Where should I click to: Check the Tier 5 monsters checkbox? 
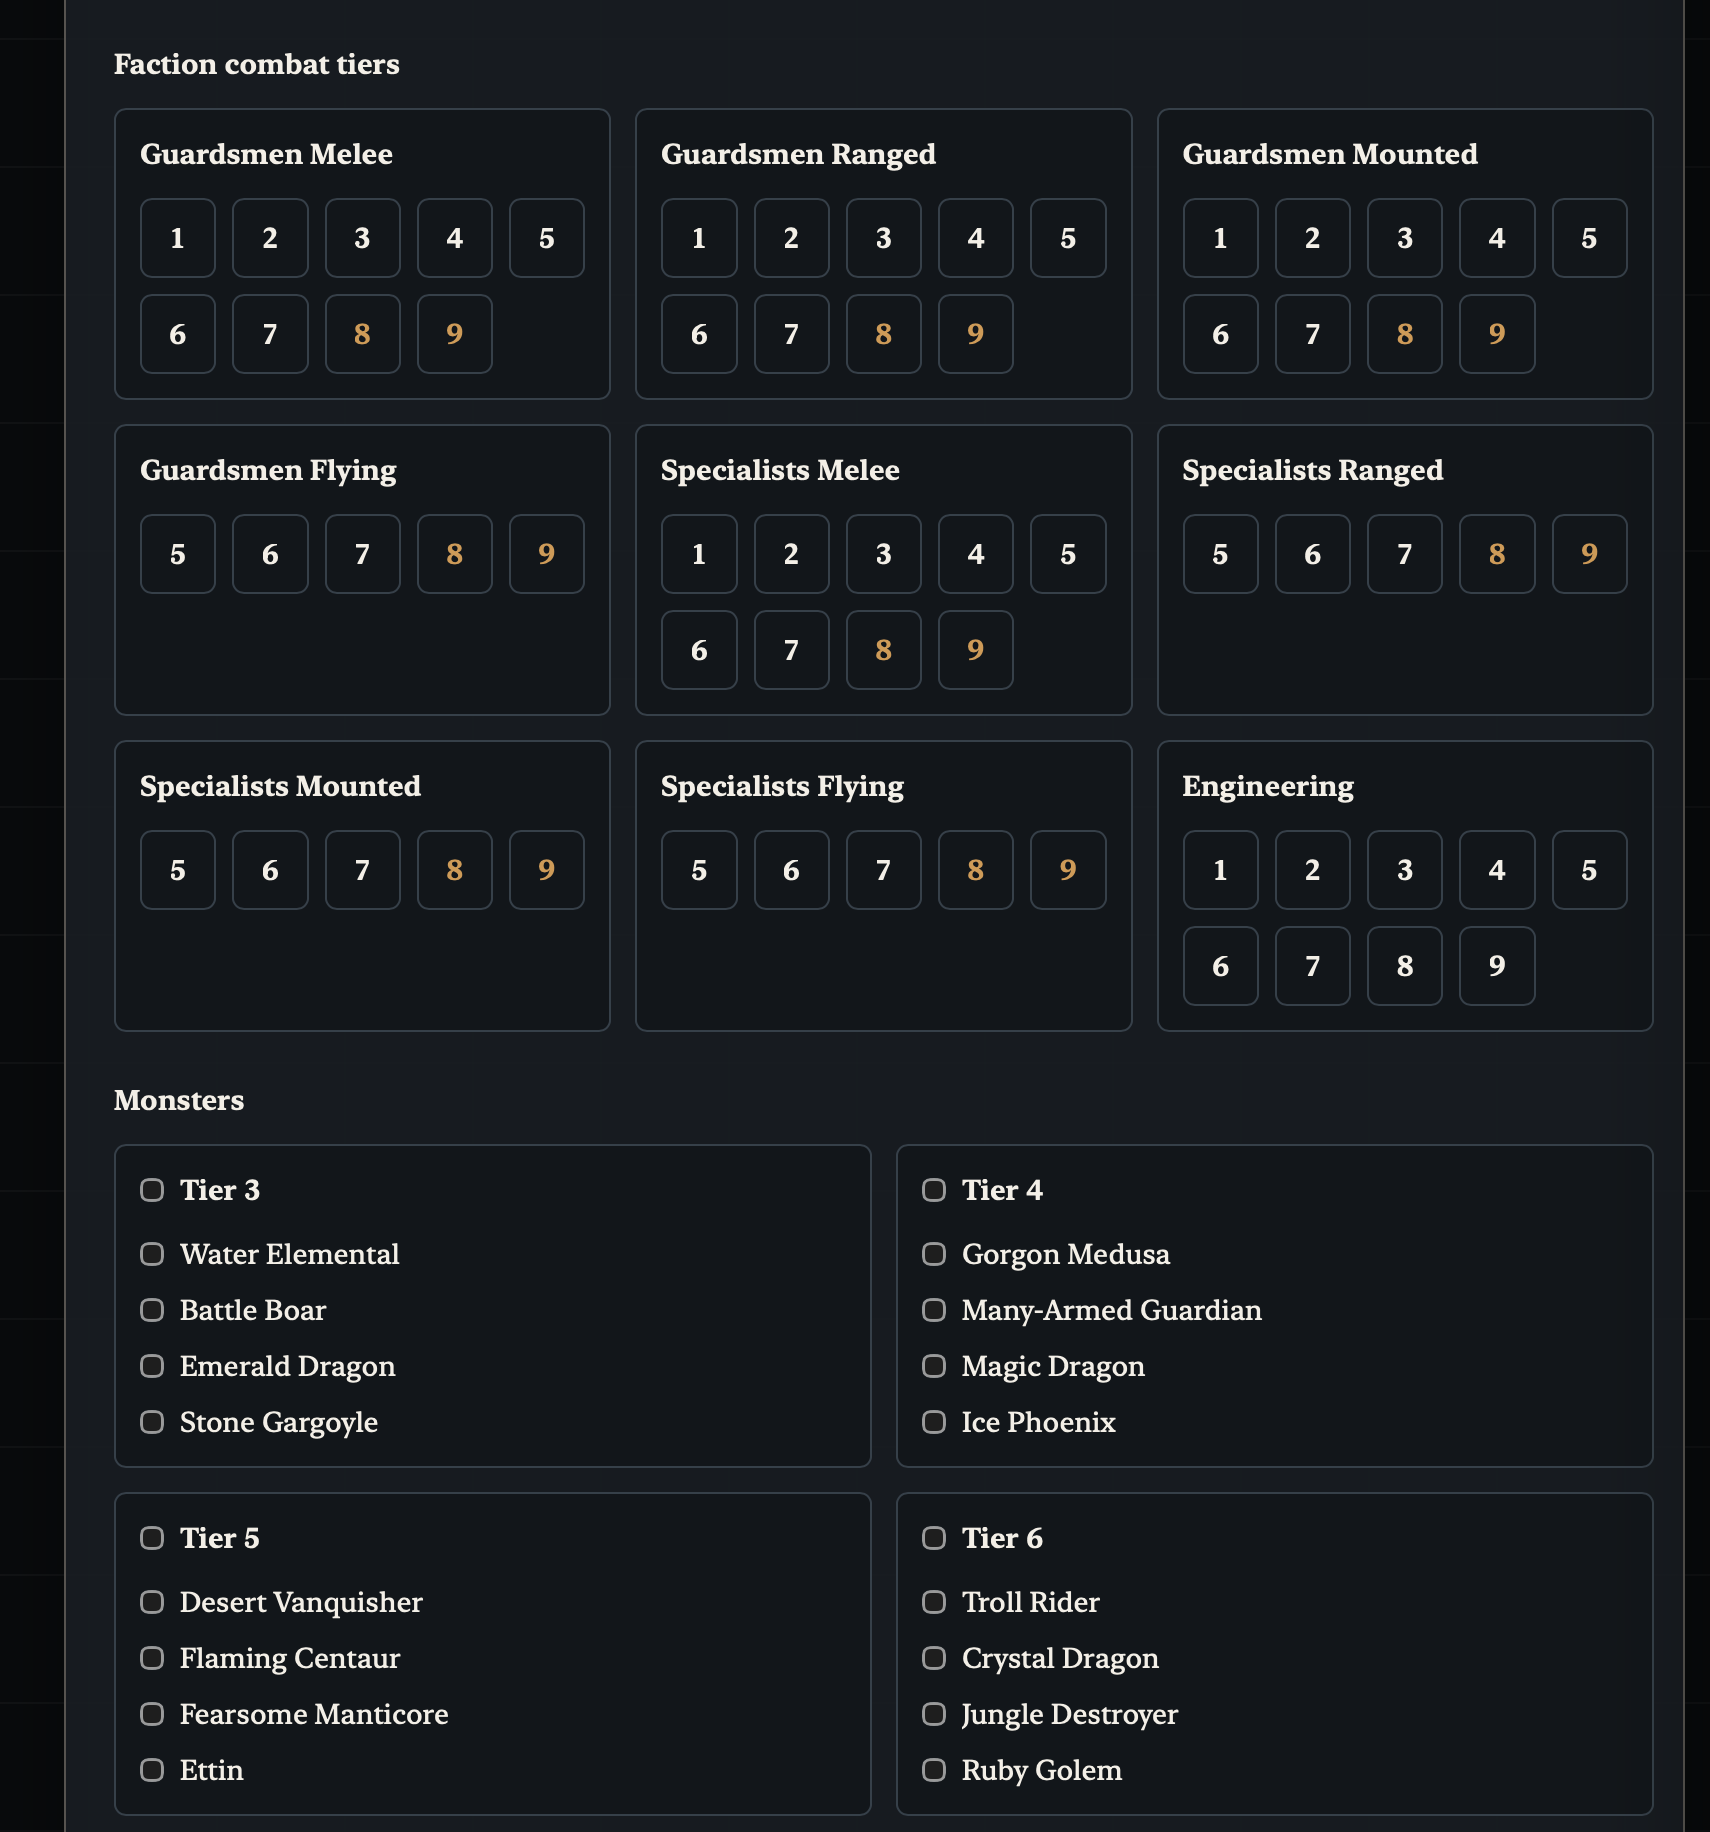(x=152, y=1538)
